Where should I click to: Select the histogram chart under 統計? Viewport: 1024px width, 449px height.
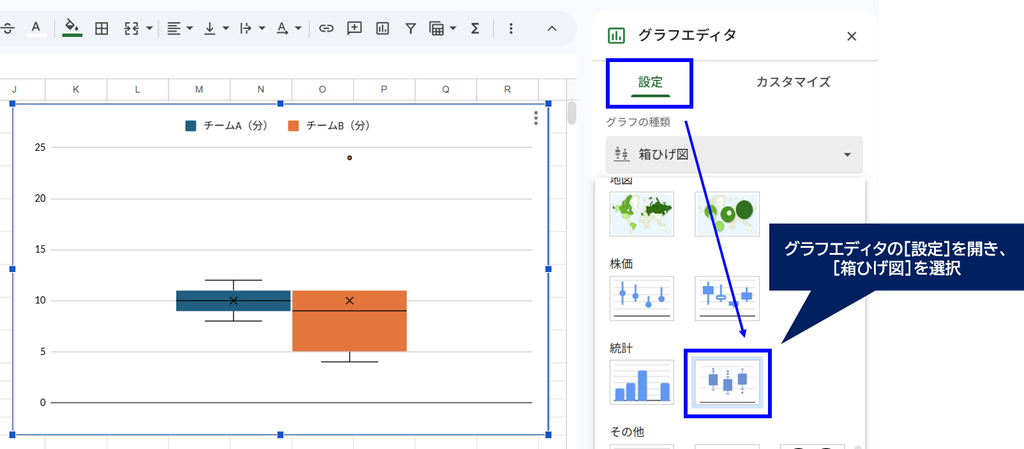[642, 382]
